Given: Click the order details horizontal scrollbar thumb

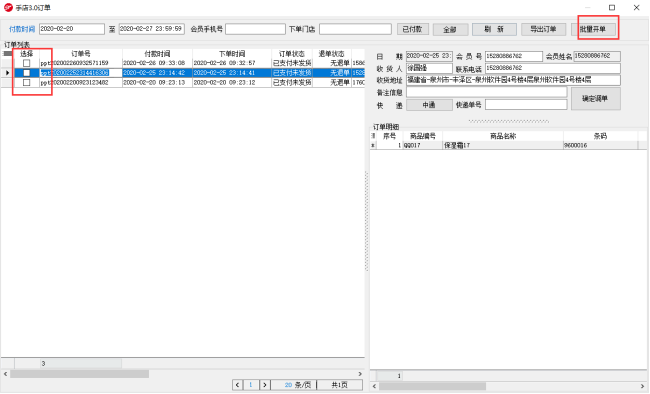Looking at the screenshot, I should click(x=432, y=386).
